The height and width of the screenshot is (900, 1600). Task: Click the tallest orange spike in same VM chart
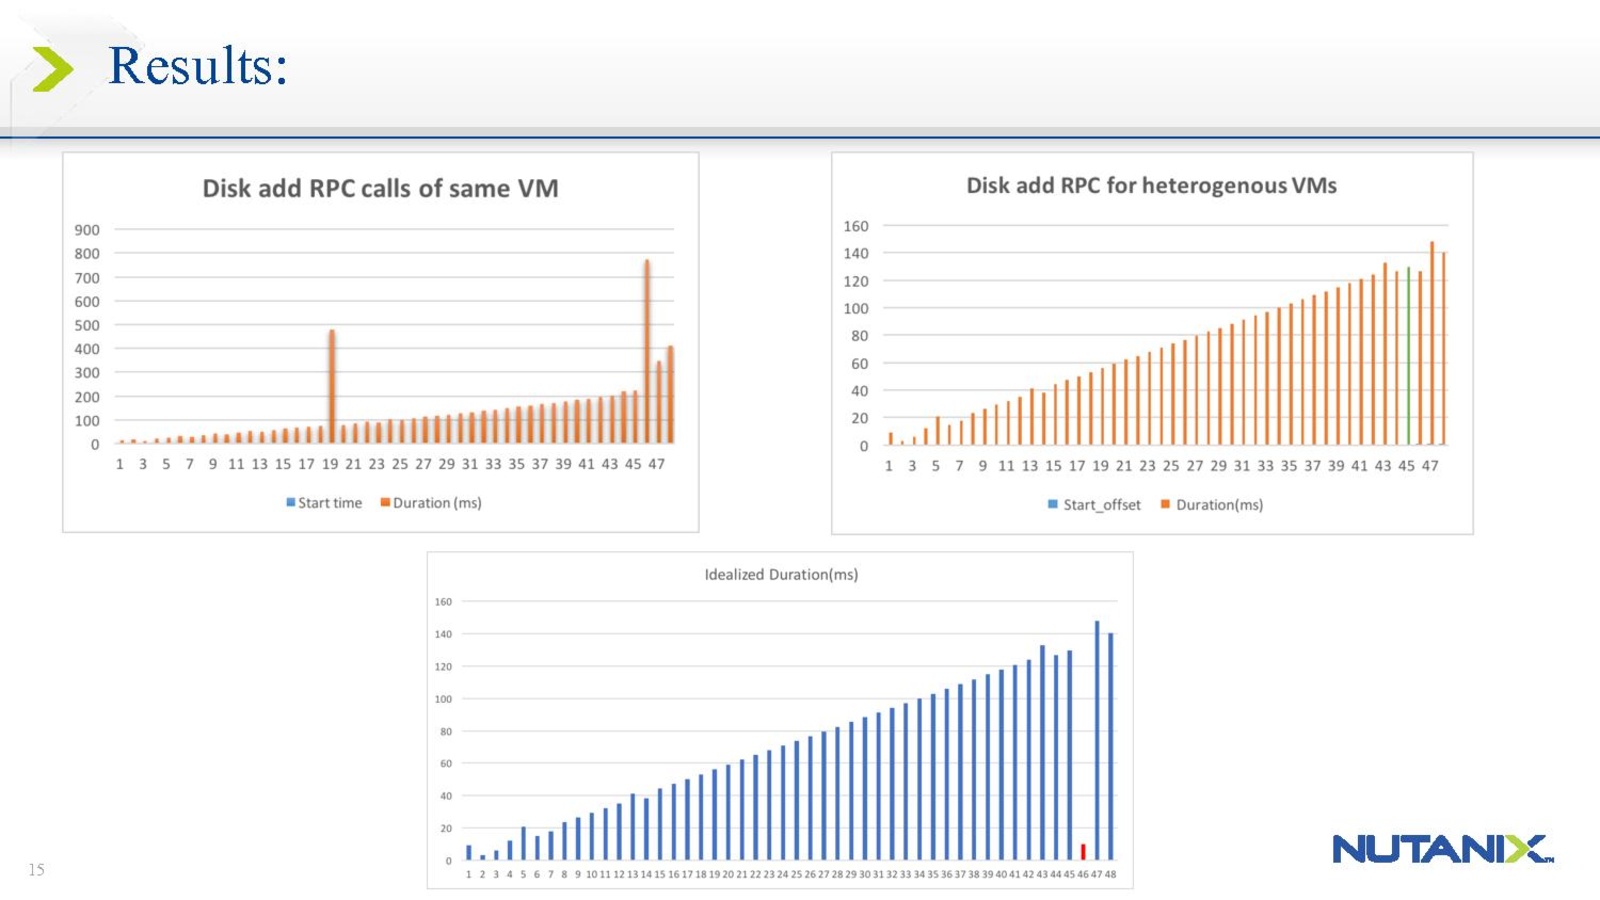pyautogui.click(x=647, y=350)
